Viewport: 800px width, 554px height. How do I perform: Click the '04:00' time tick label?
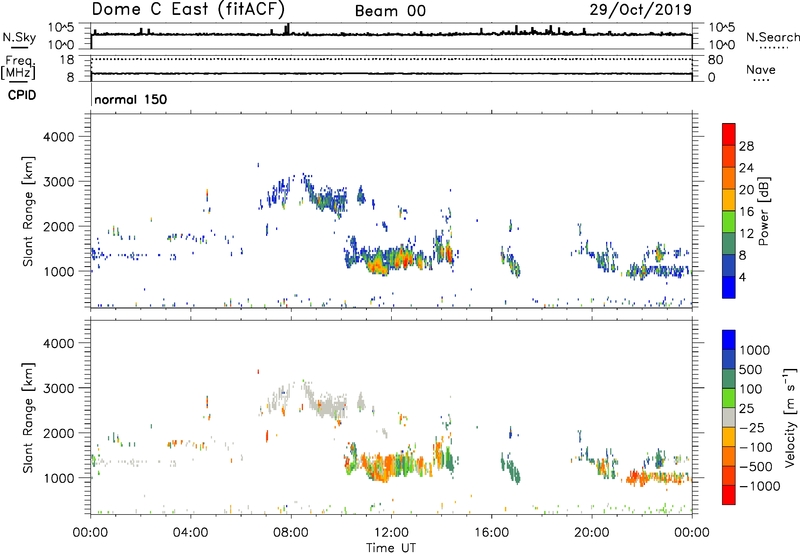pyautogui.click(x=190, y=533)
